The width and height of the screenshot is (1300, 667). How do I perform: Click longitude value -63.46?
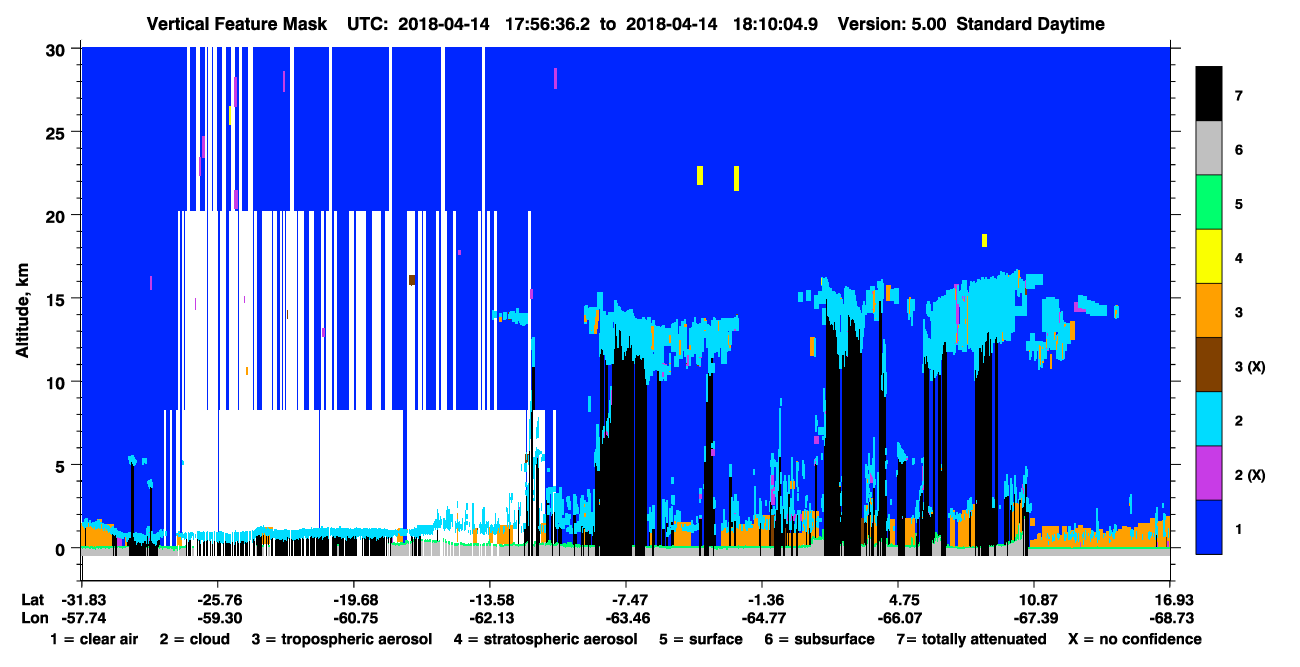click(x=626, y=619)
